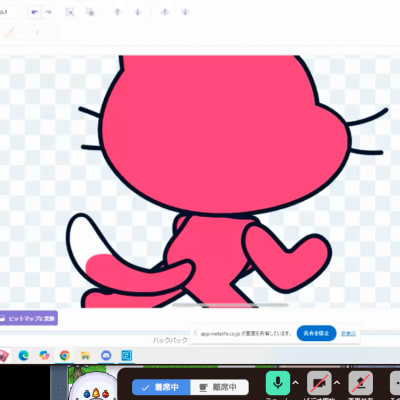Toggle screen sharing in meeting bar
The width and height of the screenshot is (400, 400).
(360, 383)
